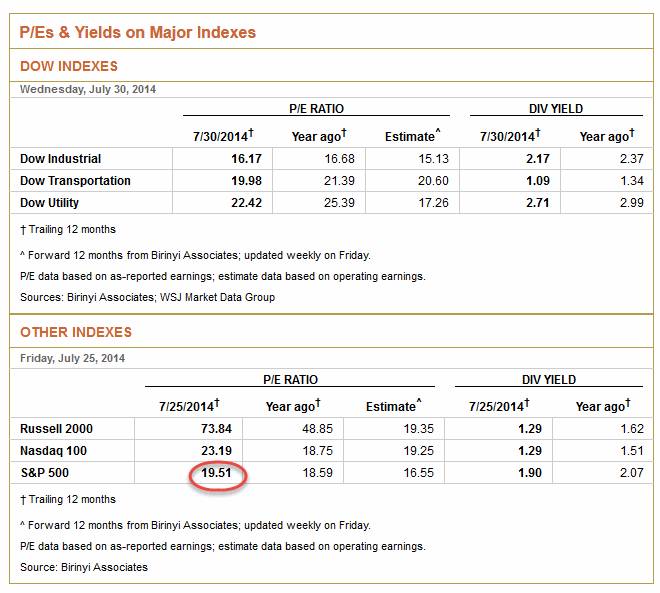Click Nasdaq 100 P/E value 23.19
The image size is (660, 593).
(216, 451)
